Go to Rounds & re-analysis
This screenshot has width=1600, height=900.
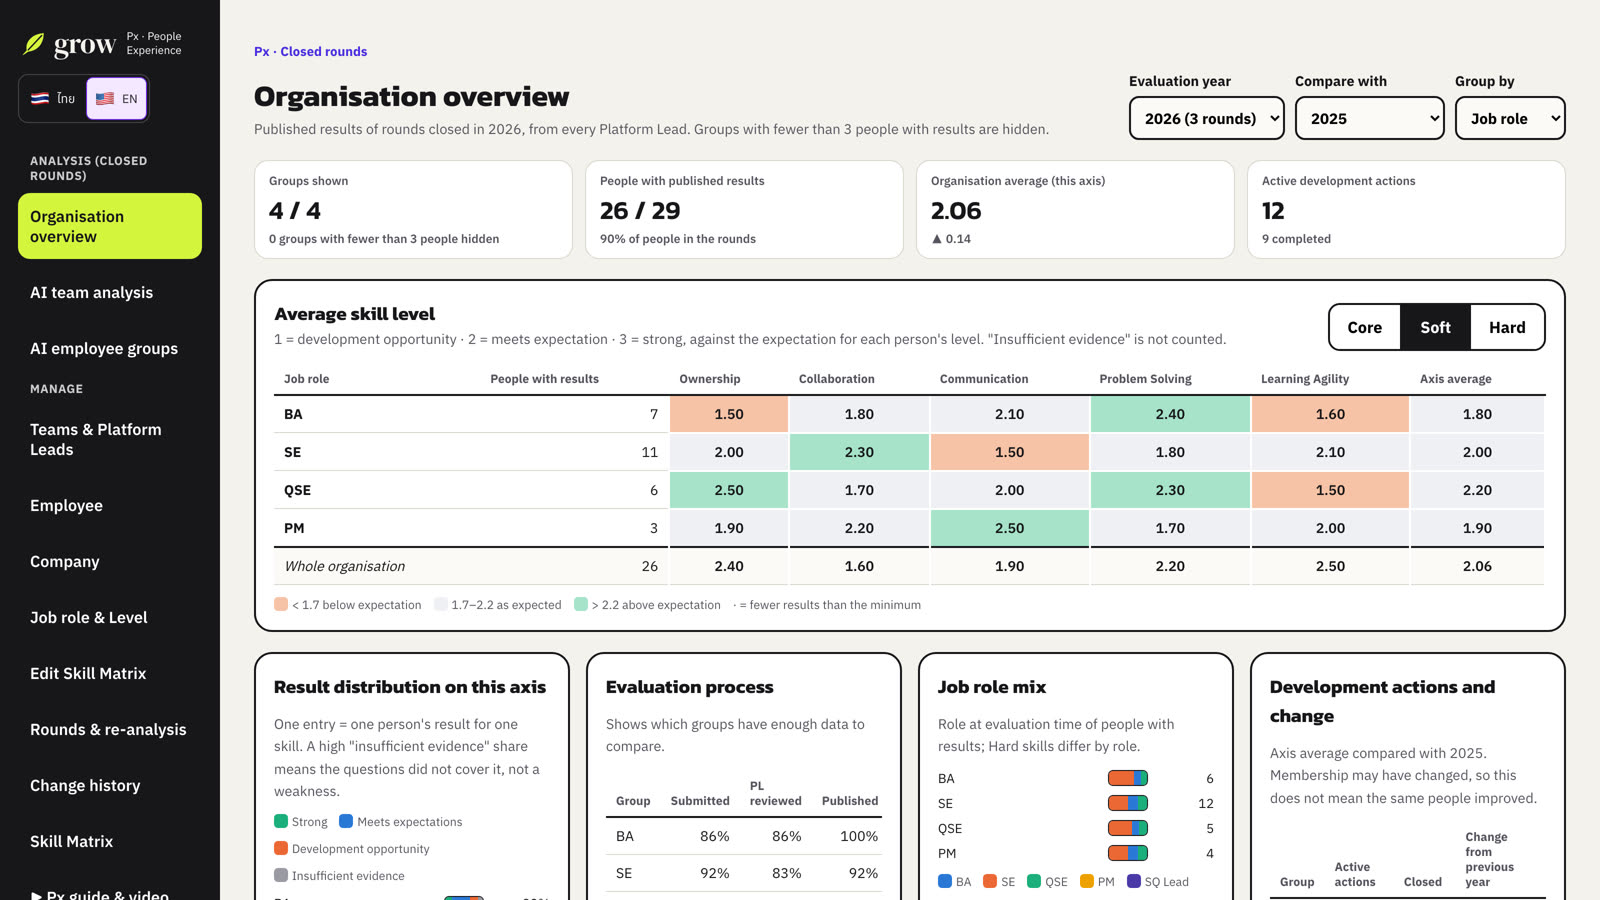click(110, 730)
